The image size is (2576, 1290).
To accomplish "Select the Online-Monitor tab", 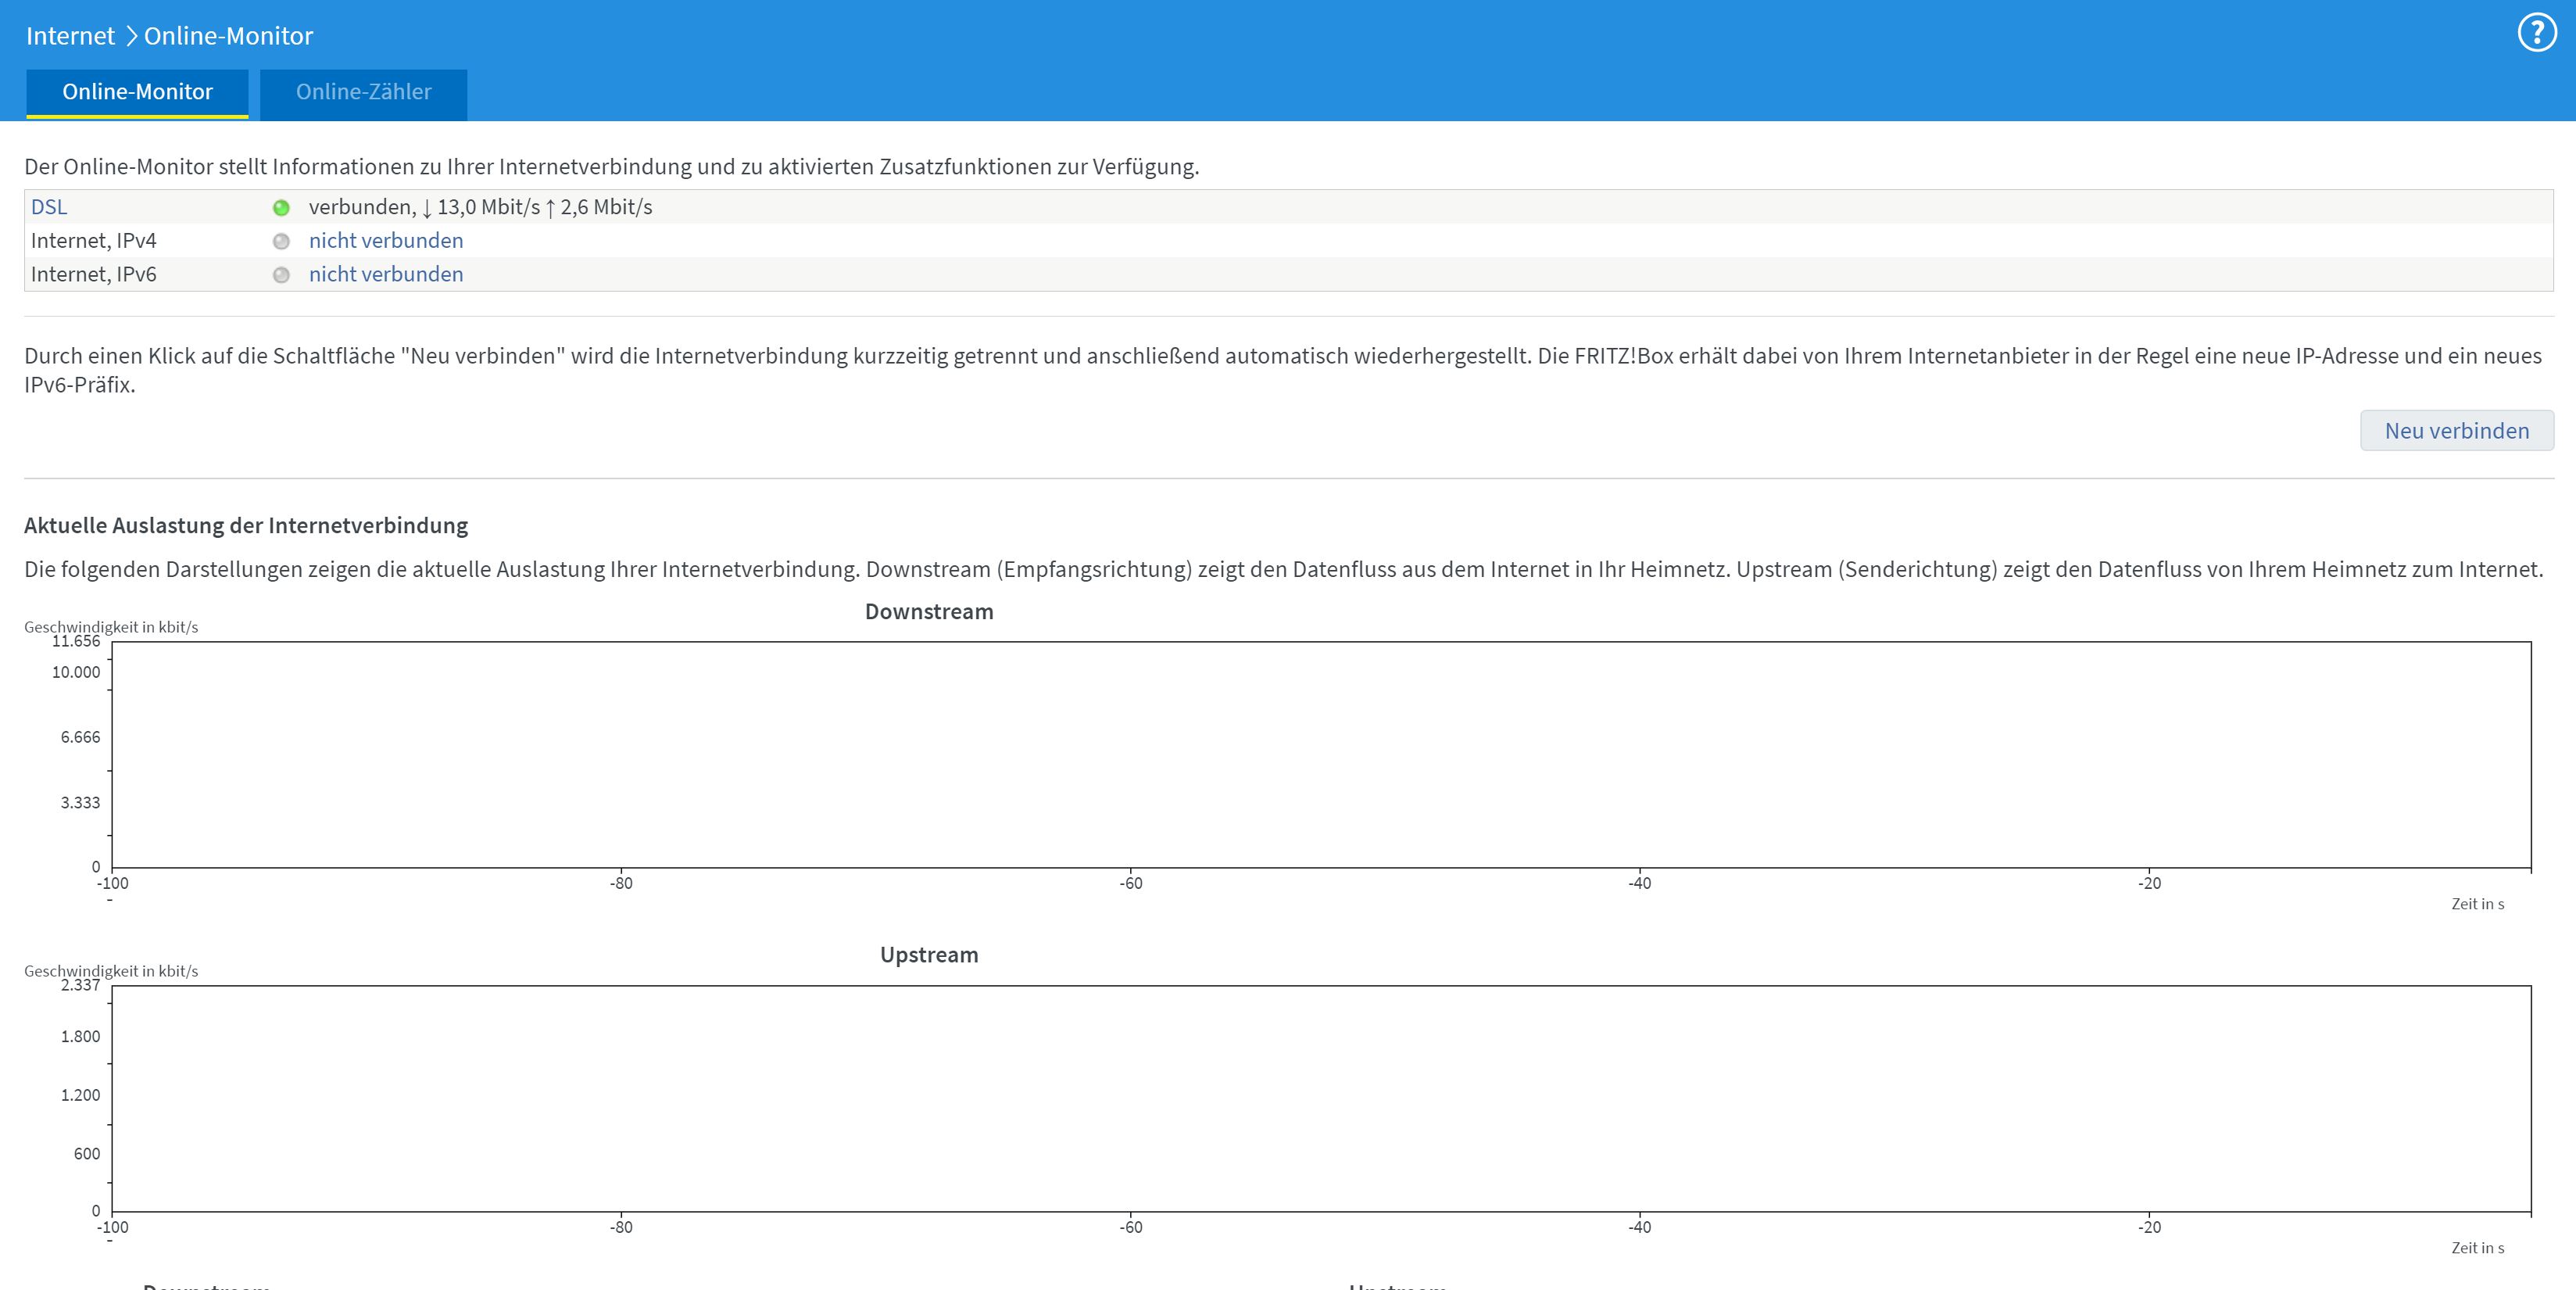I will [137, 92].
